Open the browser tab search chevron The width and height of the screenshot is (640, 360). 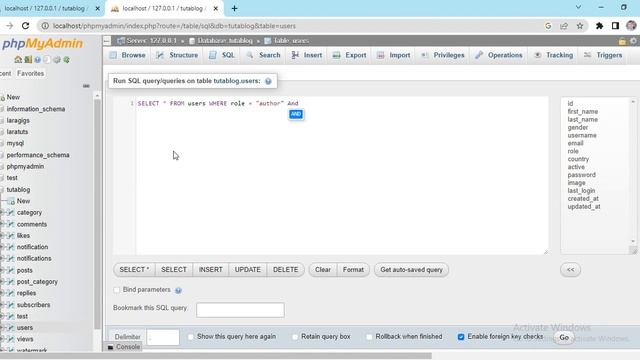(x=578, y=7)
